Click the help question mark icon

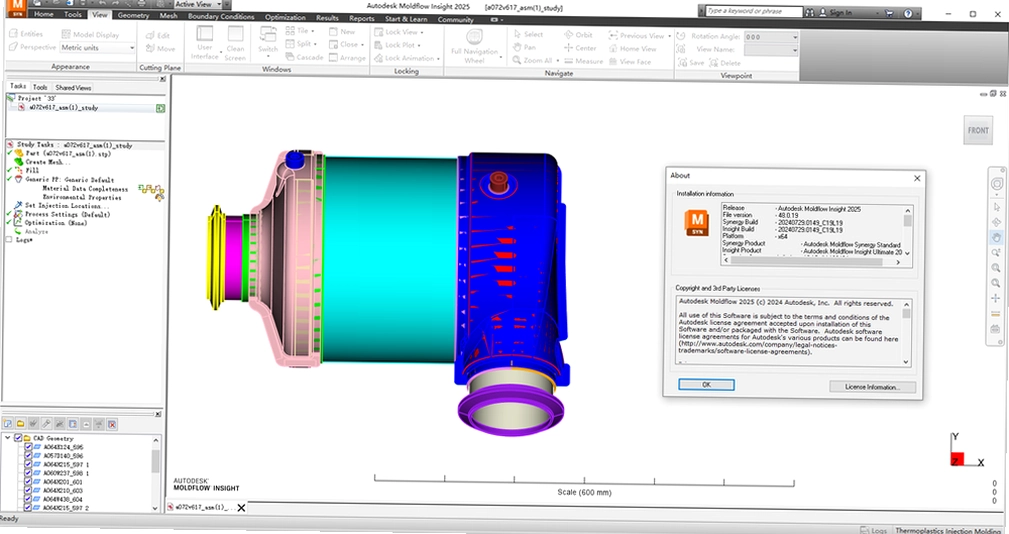point(907,13)
